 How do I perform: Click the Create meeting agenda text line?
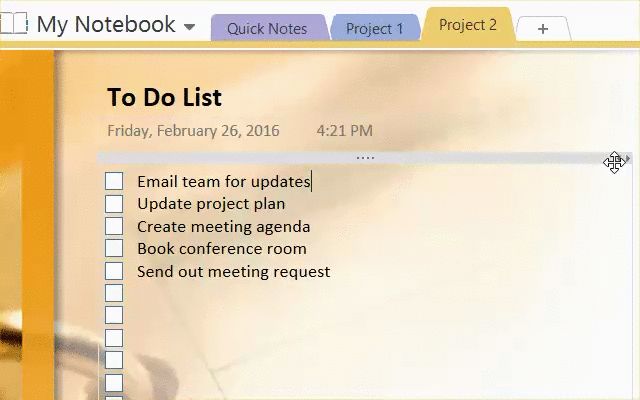223,227
